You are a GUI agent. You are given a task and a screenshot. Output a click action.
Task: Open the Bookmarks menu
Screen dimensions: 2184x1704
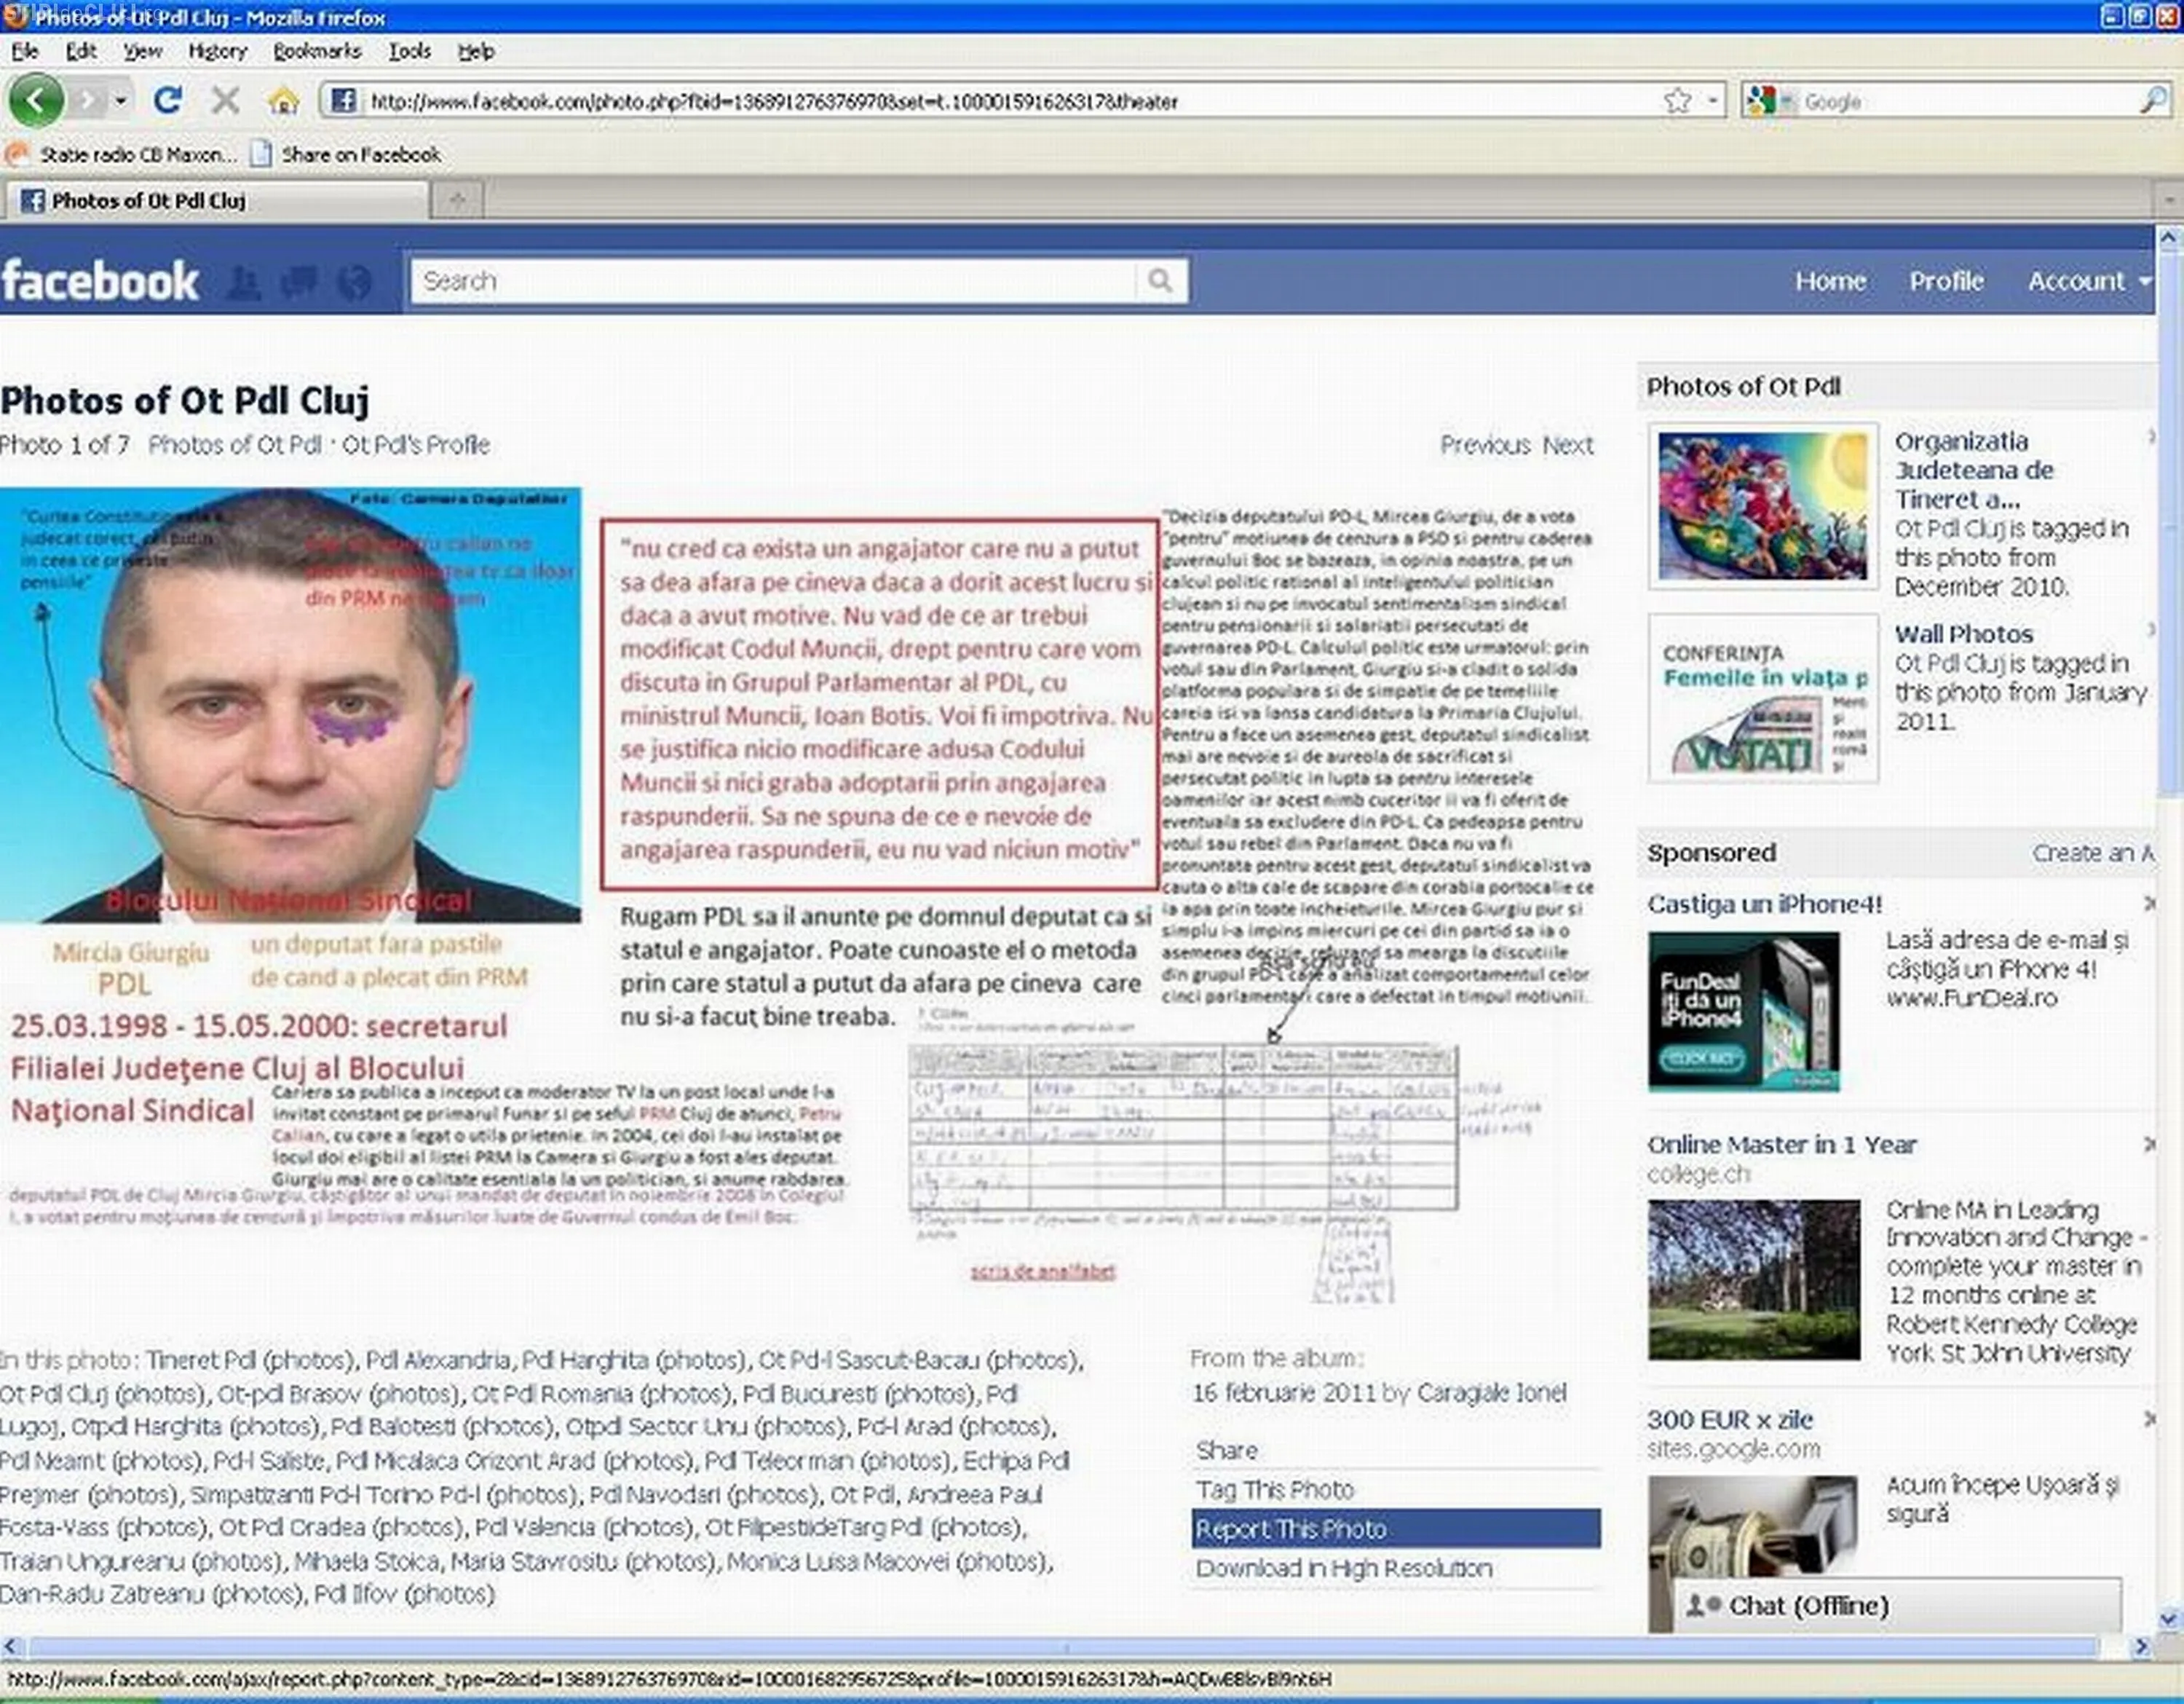316,51
